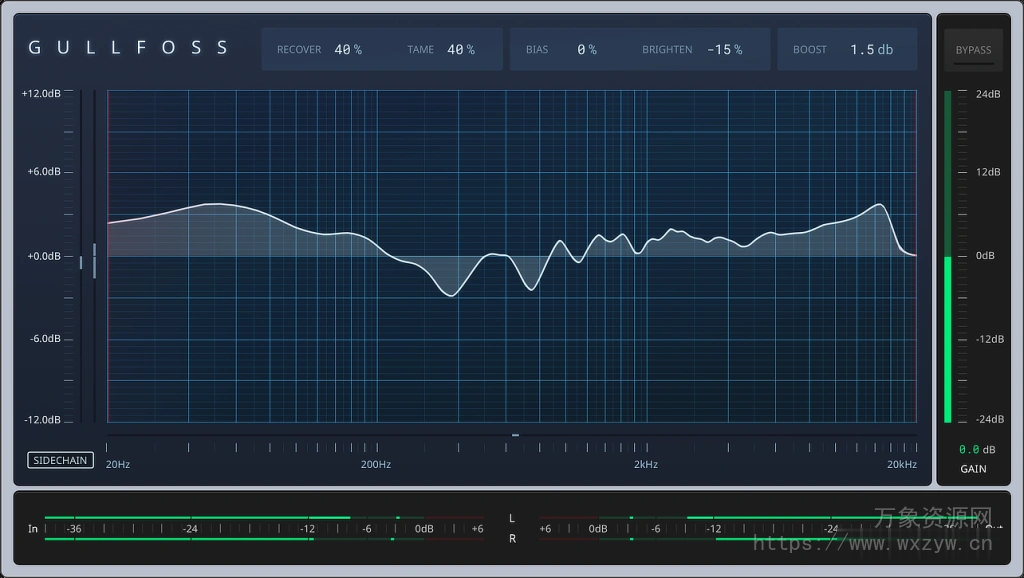
Task: Click the GULLFOSS logo
Action: (128, 47)
